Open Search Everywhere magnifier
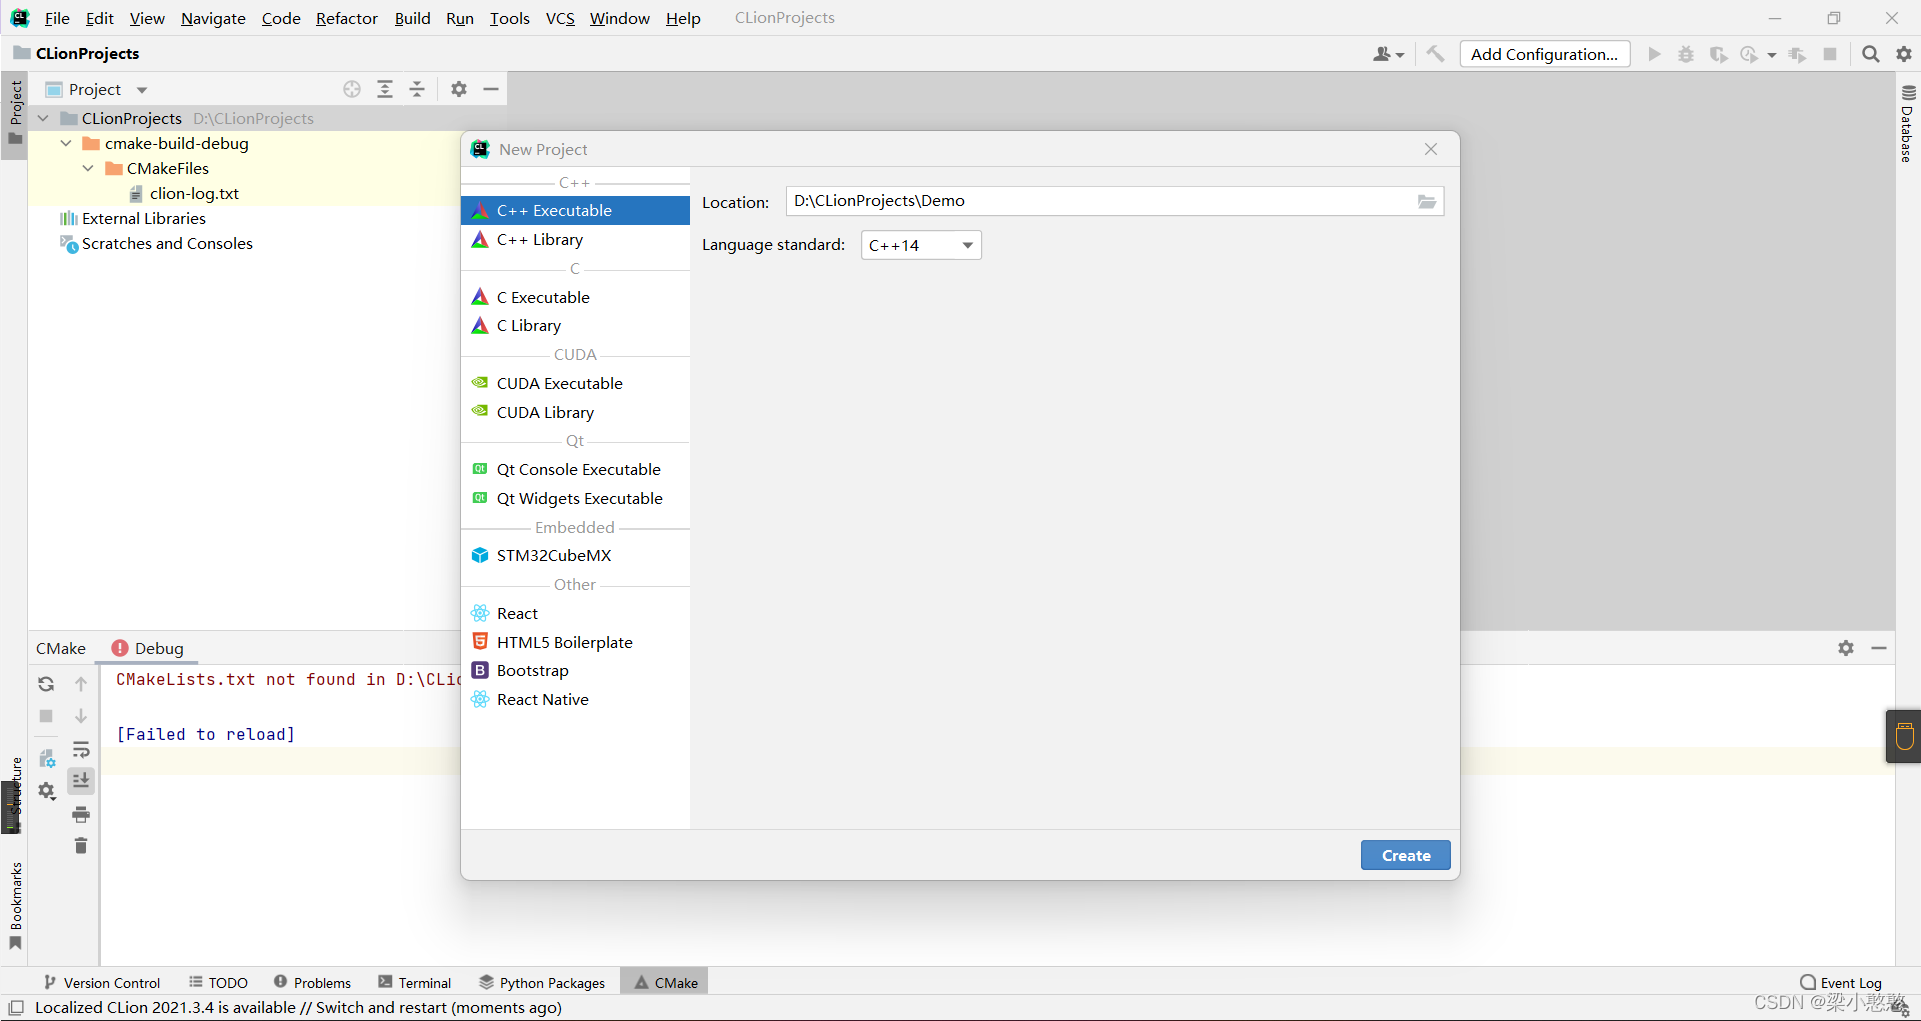Image resolution: width=1921 pixels, height=1021 pixels. click(x=1870, y=54)
